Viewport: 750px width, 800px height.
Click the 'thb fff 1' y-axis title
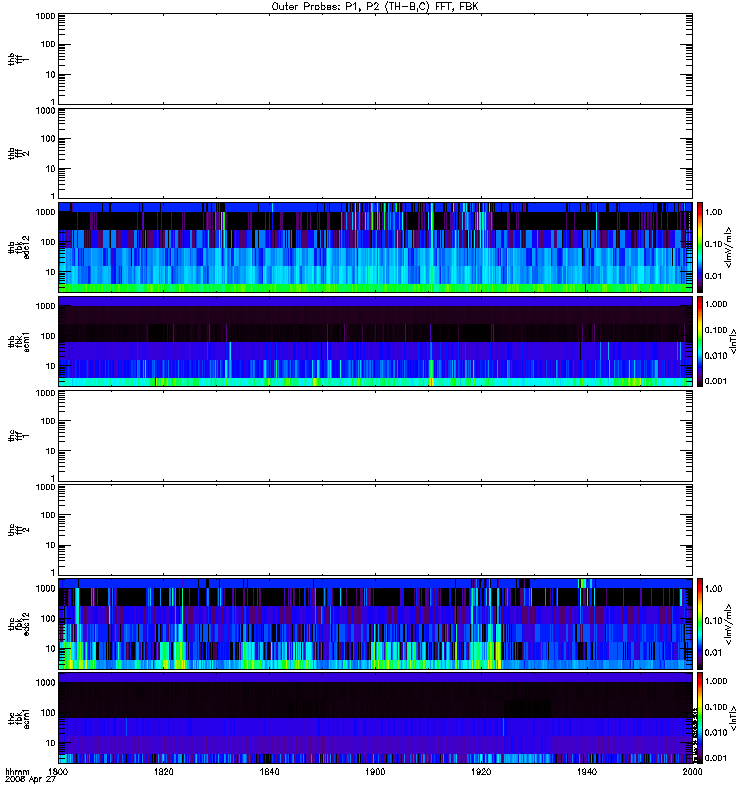18,59
